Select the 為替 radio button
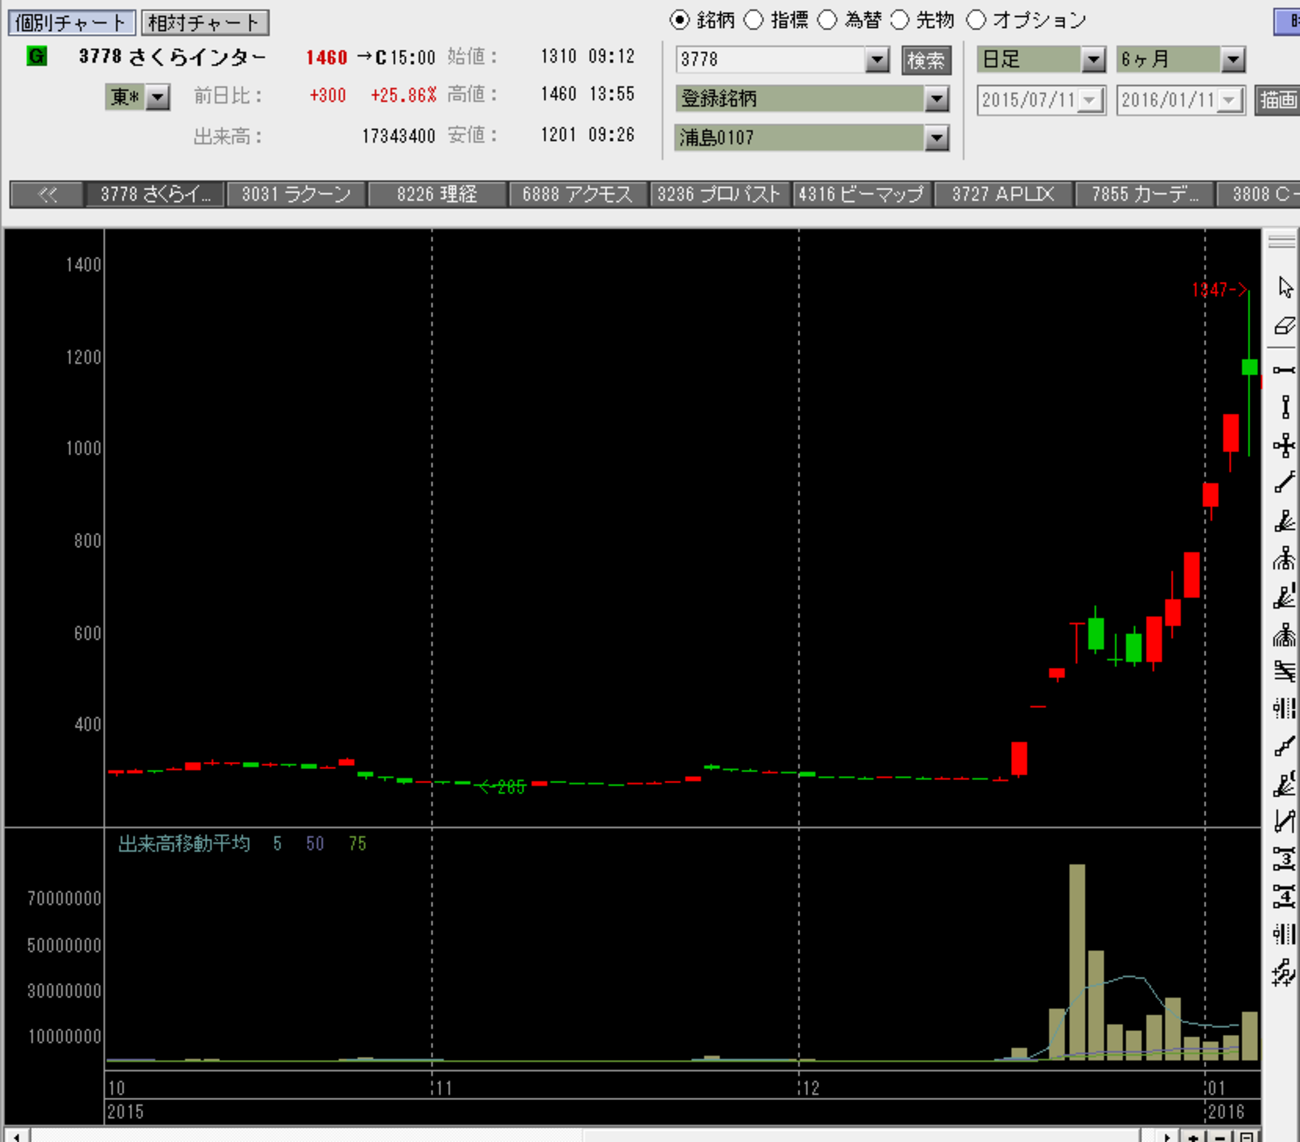Screen dimensions: 1300x1142 [827, 20]
